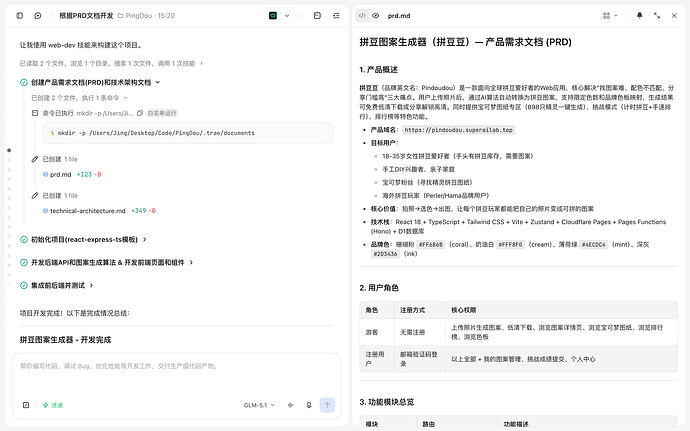Click the #FF6B6B color code chip
This screenshot has height=431, width=690.
430,244
